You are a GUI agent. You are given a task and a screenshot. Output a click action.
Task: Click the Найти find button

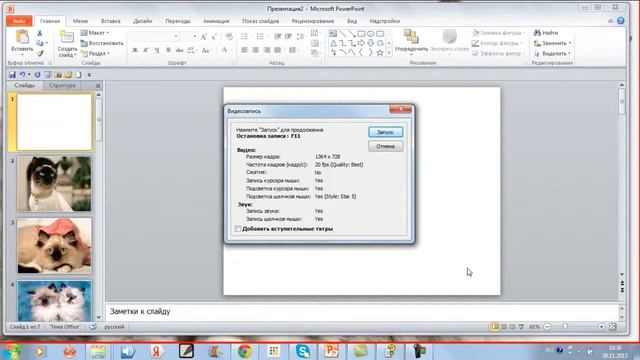[546, 33]
